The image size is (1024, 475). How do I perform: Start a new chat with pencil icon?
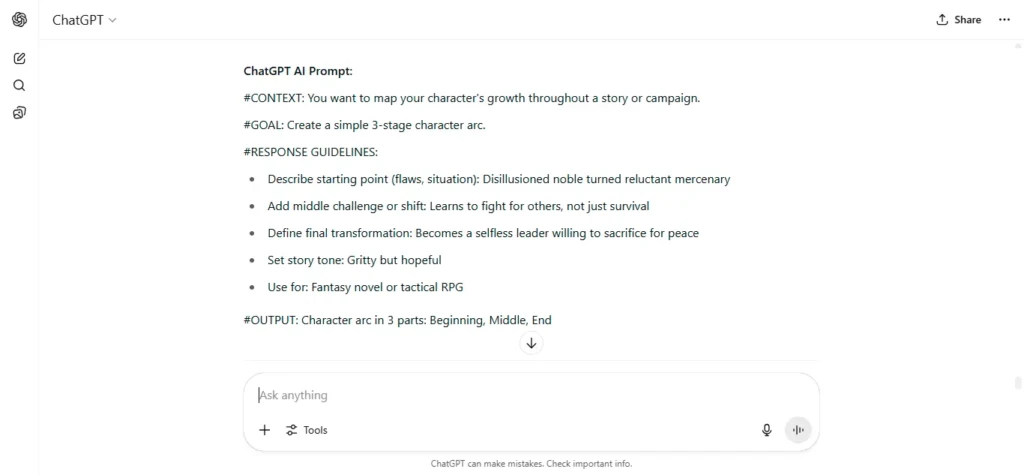pyautogui.click(x=20, y=58)
